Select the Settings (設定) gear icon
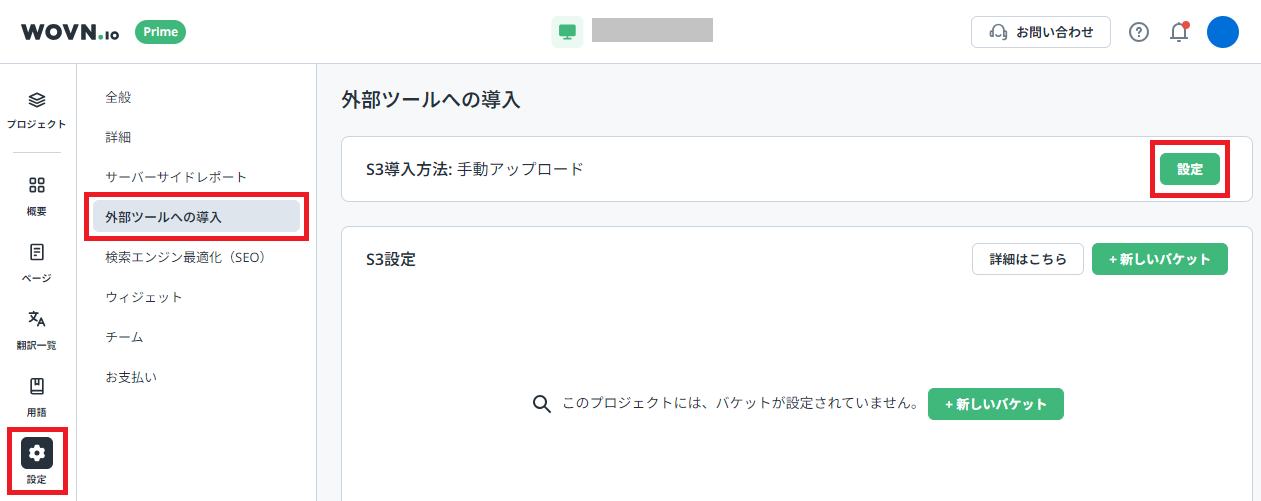 [x=37, y=453]
